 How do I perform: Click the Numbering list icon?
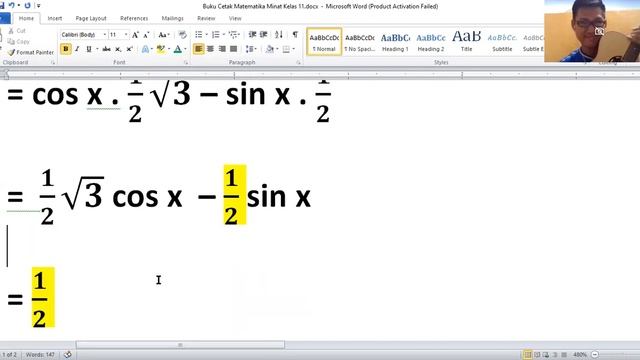click(216, 35)
